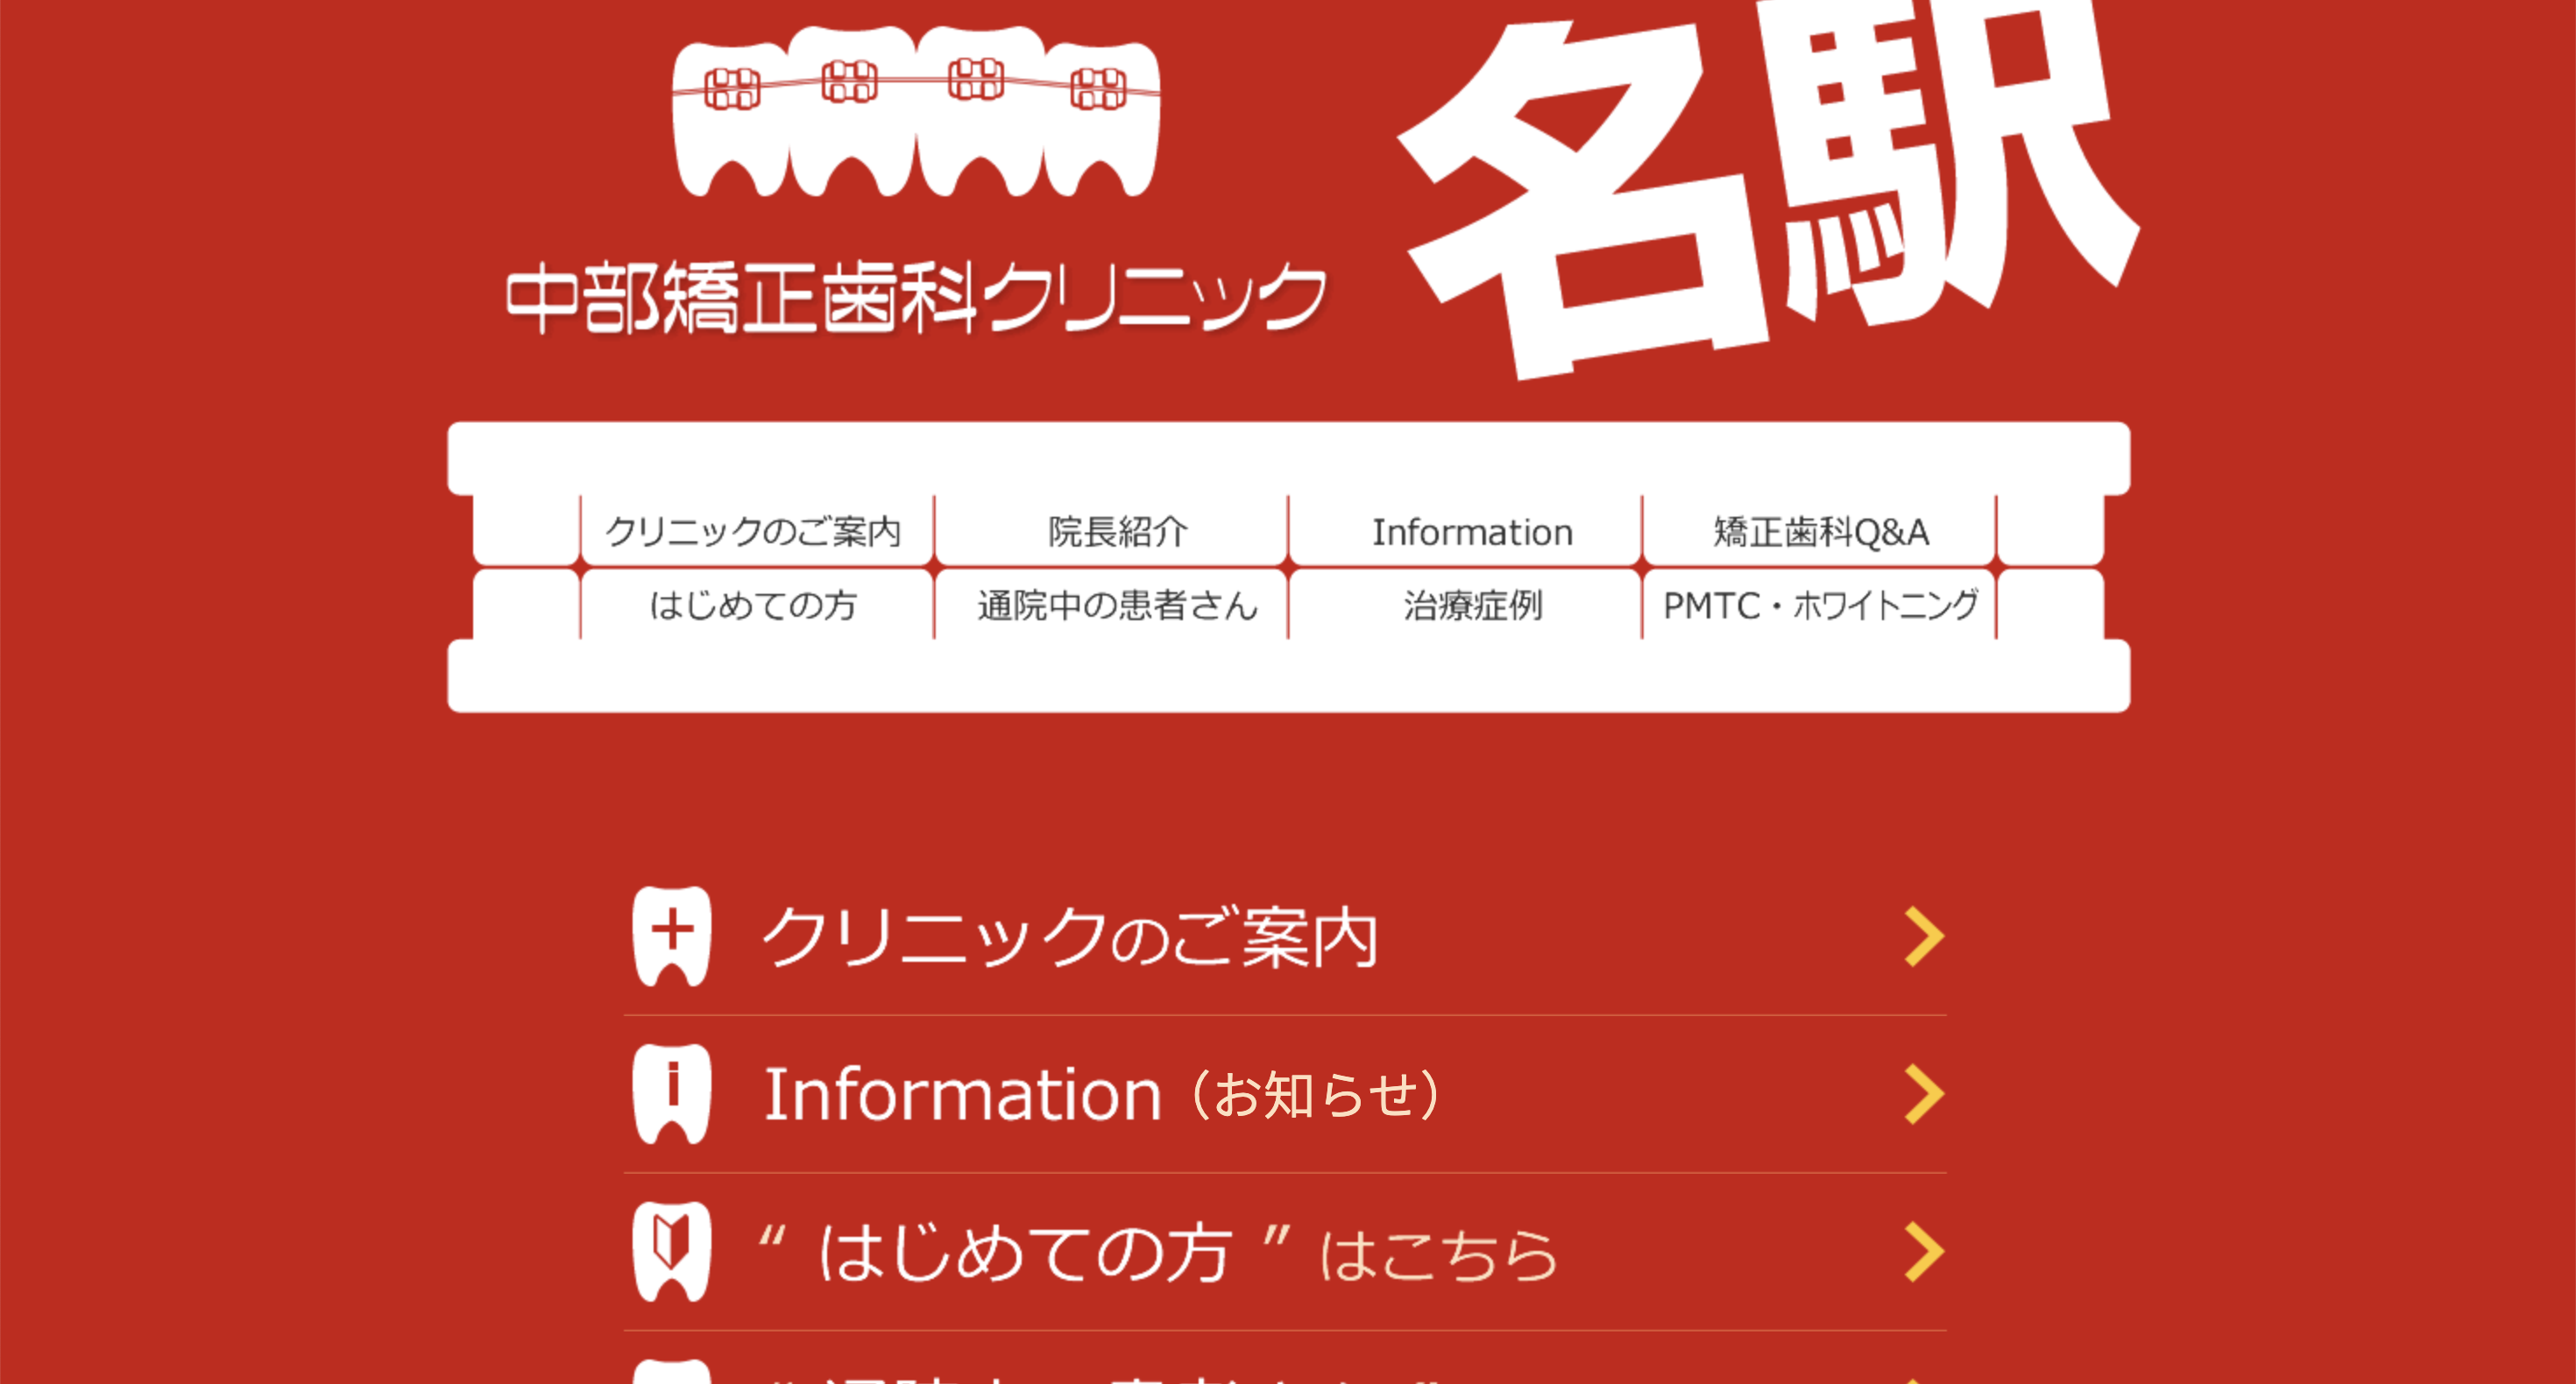Toggle the 治療症例 navigation item

coord(1478,604)
